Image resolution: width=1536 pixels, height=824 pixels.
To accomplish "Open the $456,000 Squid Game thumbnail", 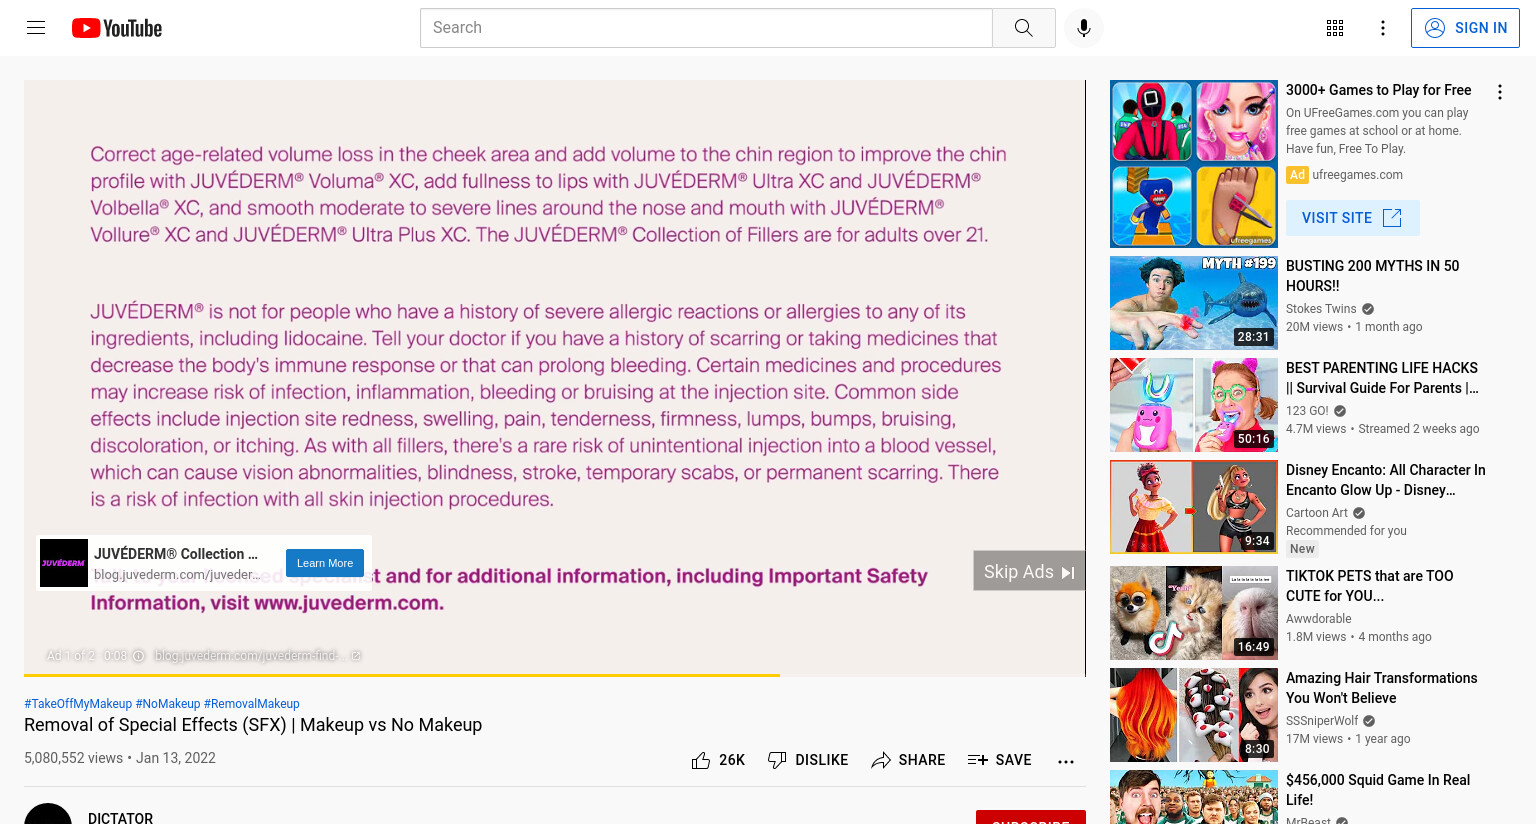I will point(1194,797).
